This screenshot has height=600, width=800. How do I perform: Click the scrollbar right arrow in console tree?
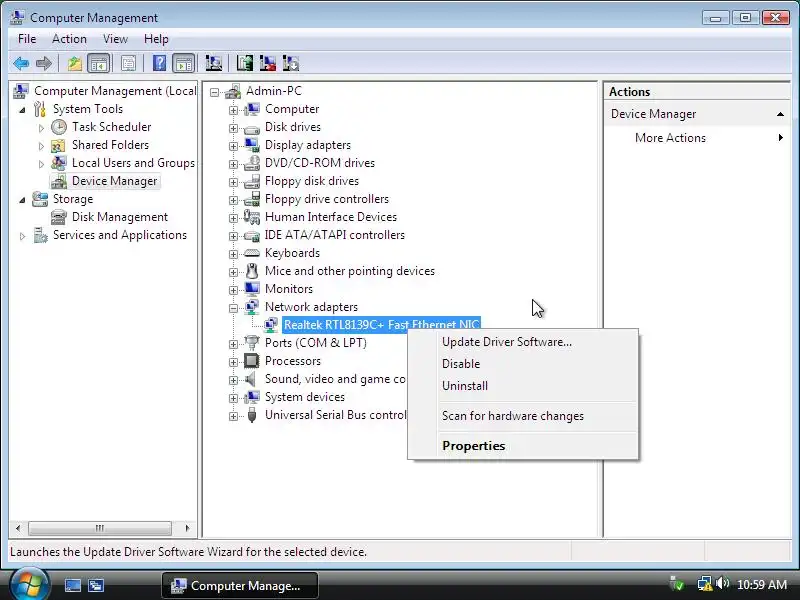(x=187, y=528)
